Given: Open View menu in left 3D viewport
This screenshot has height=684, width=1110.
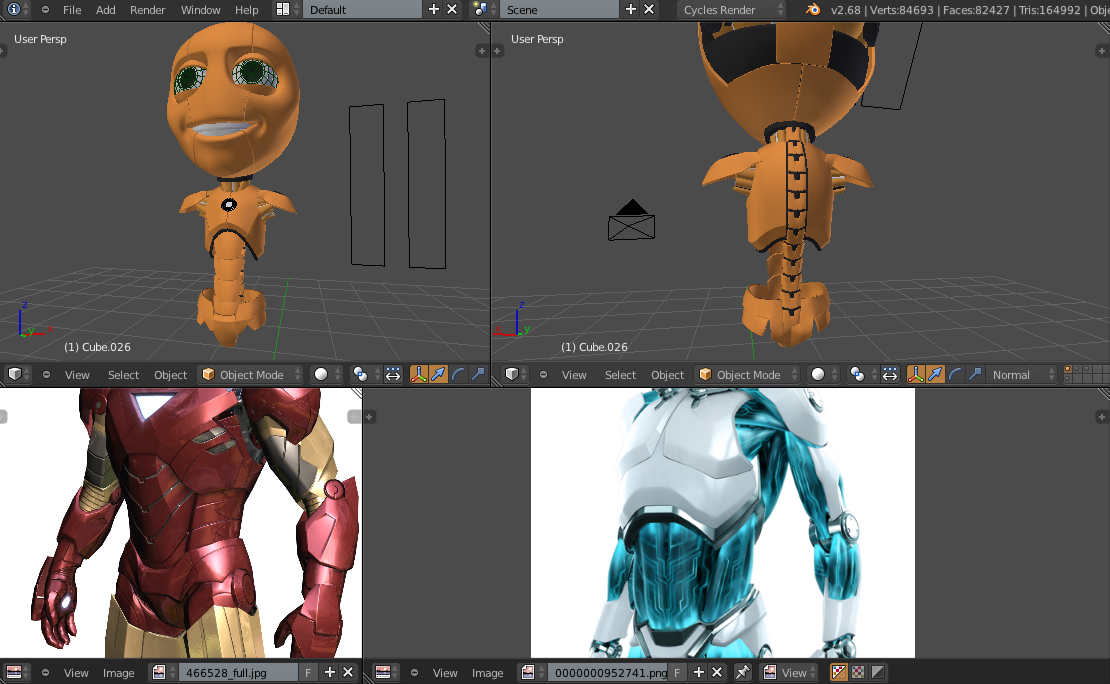Looking at the screenshot, I should coord(77,375).
